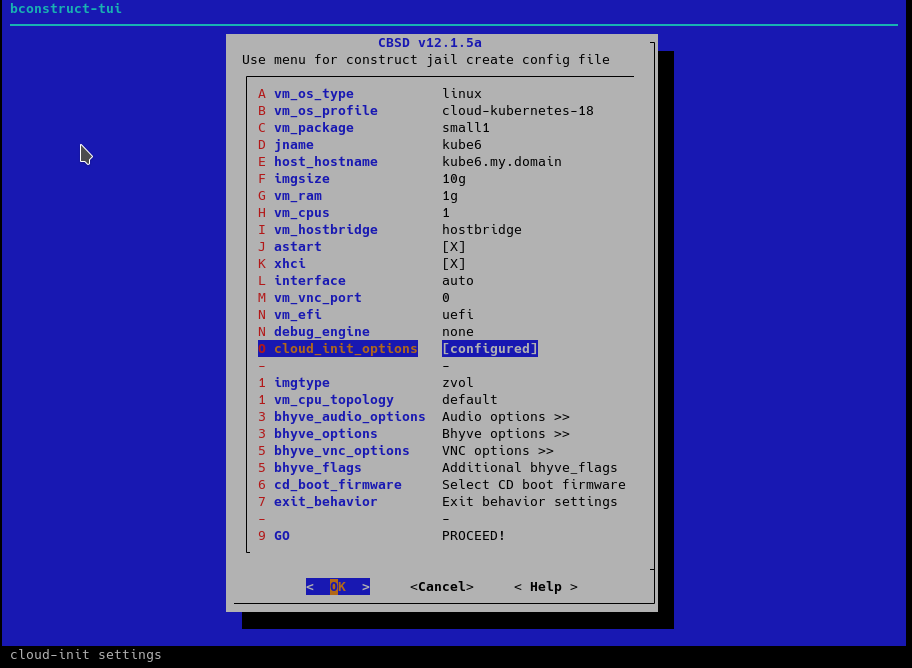Open vm_cpu_topology setting
The height and width of the screenshot is (668, 912).
[x=377, y=400]
